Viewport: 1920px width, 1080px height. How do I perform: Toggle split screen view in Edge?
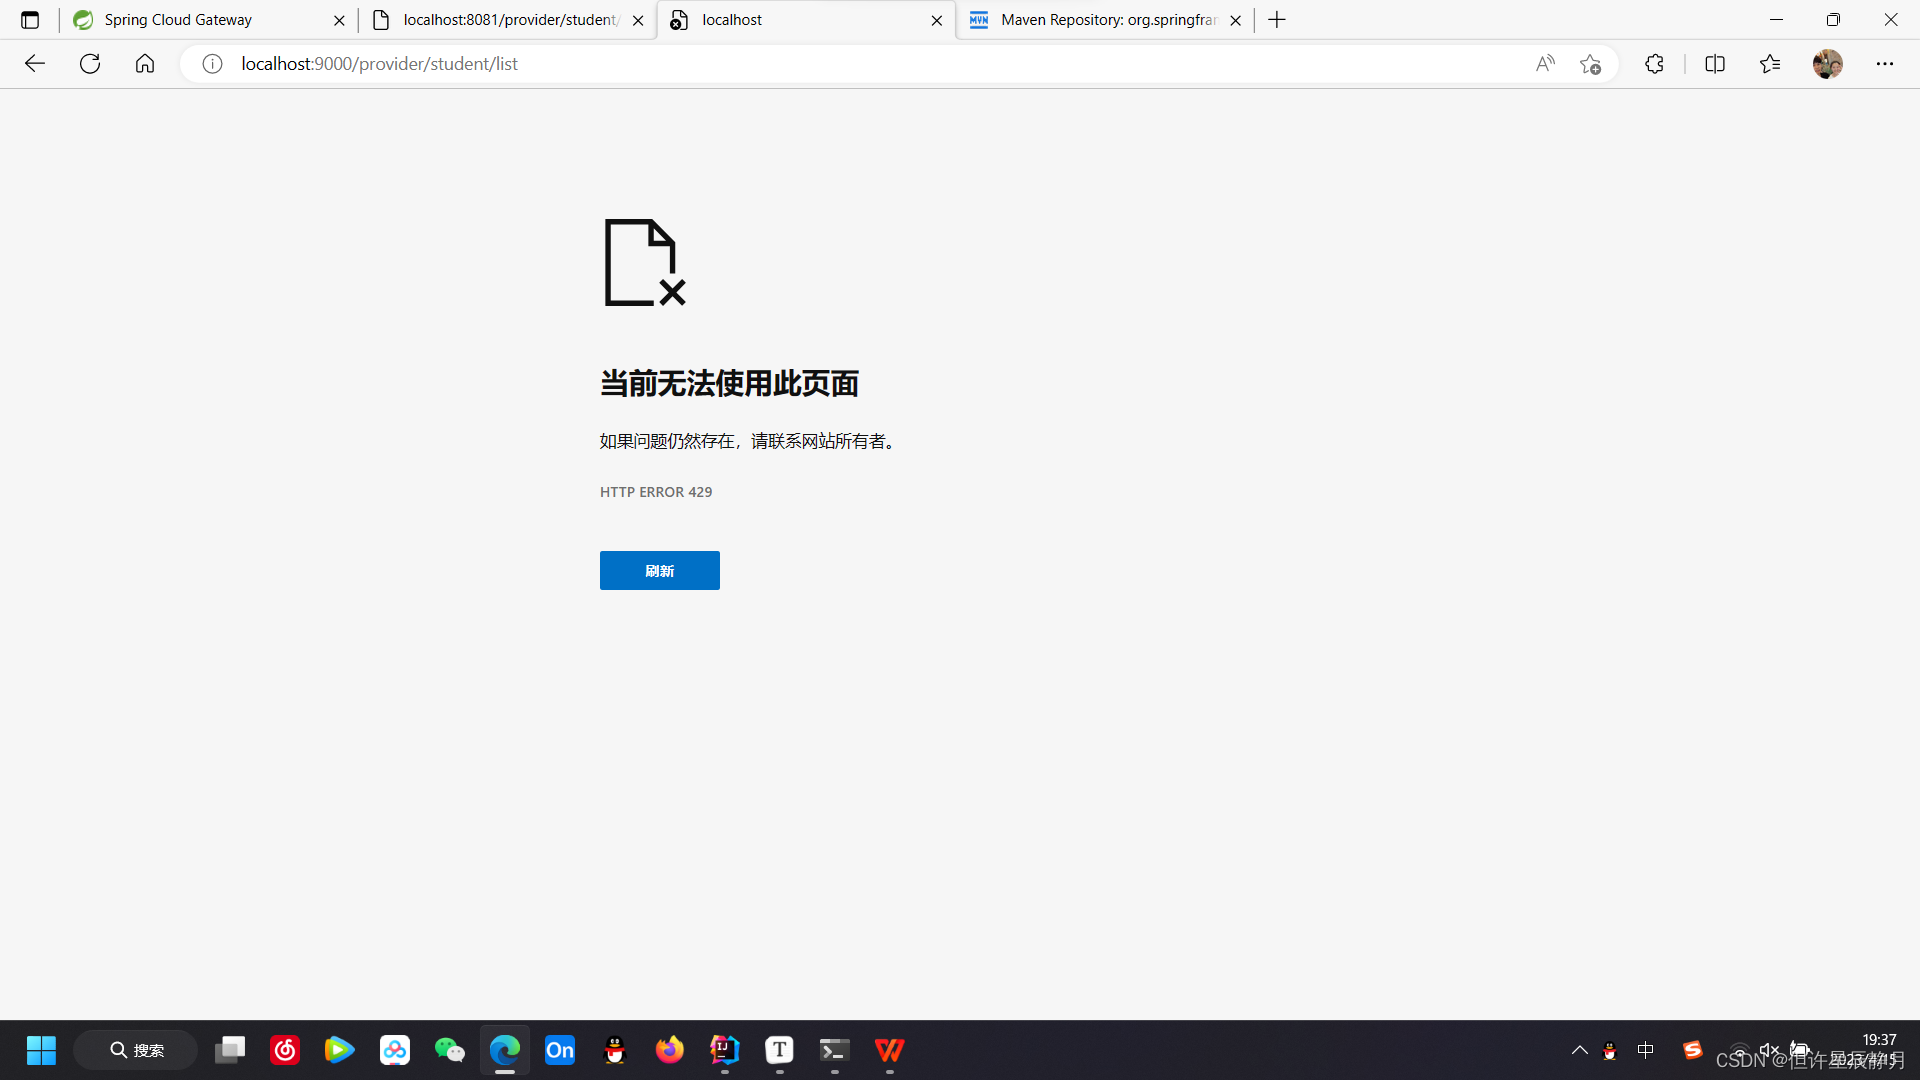1714,63
